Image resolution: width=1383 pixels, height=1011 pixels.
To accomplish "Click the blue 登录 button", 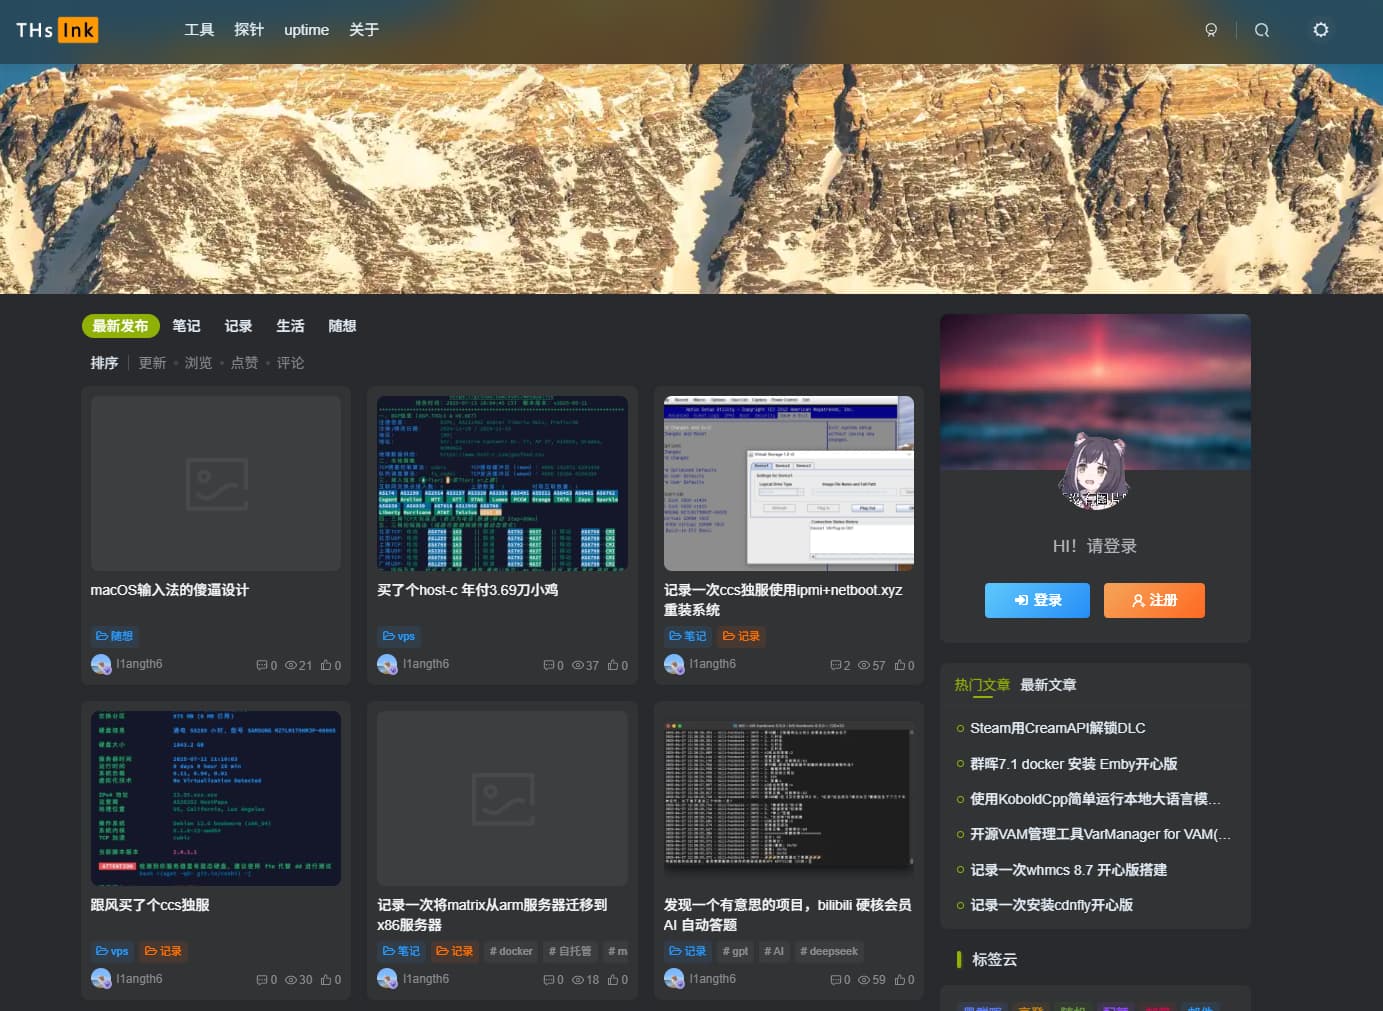I will point(1037,600).
